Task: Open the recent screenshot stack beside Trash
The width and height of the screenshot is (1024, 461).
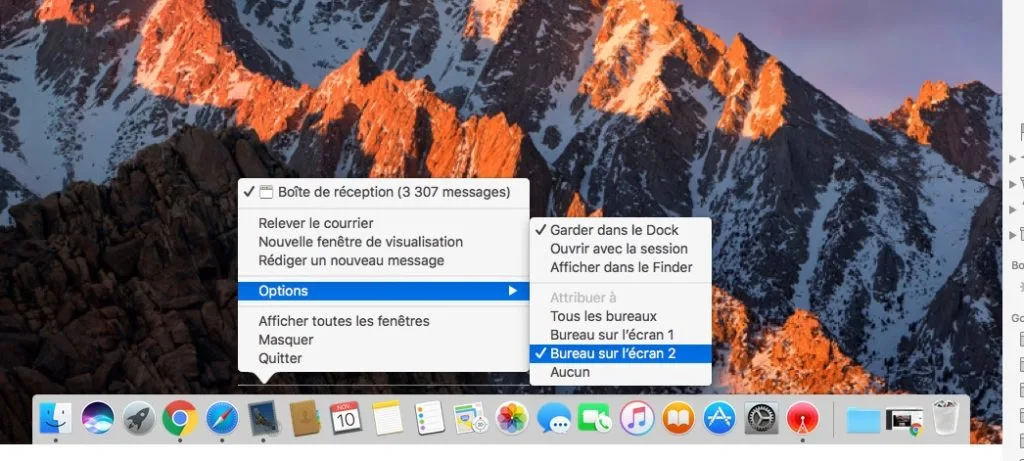Action: pos(904,420)
